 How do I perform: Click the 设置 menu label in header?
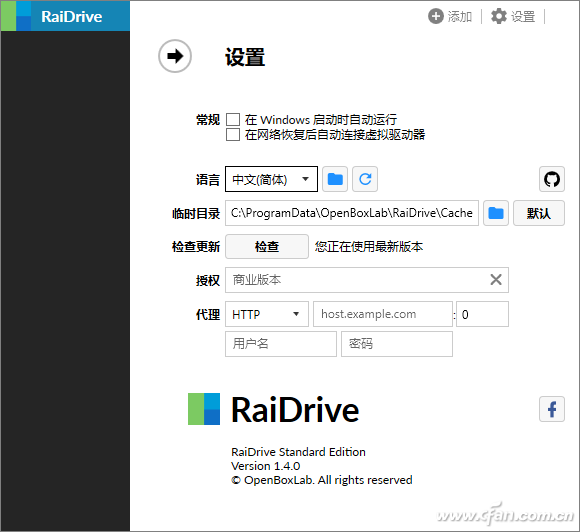pyautogui.click(x=523, y=17)
